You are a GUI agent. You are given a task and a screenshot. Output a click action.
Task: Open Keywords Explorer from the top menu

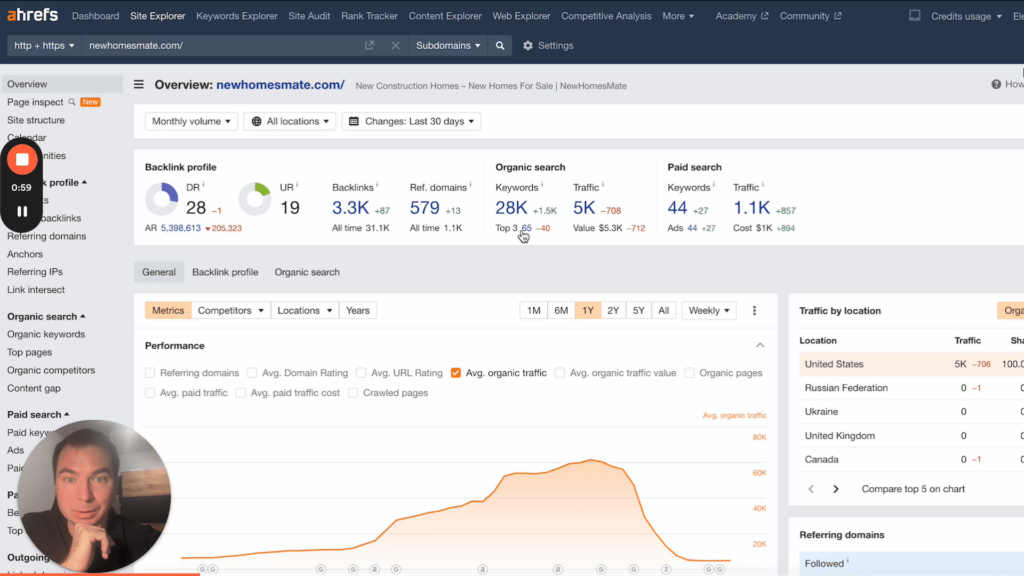(x=236, y=15)
